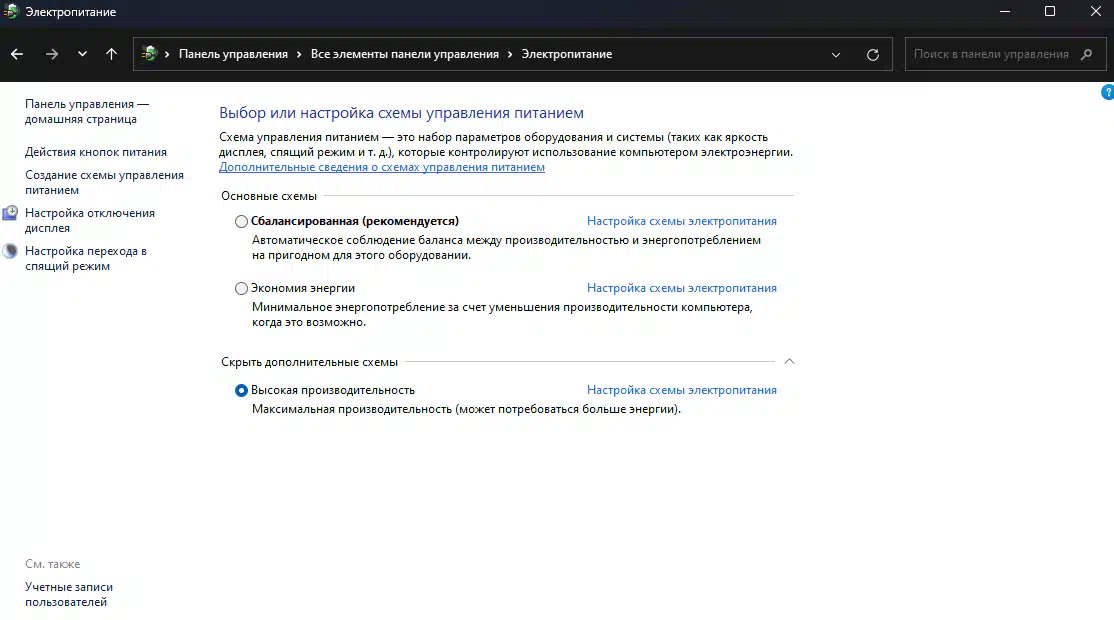
Task: Click the moon icon beside sleep mode settings
Action: click(x=10, y=251)
